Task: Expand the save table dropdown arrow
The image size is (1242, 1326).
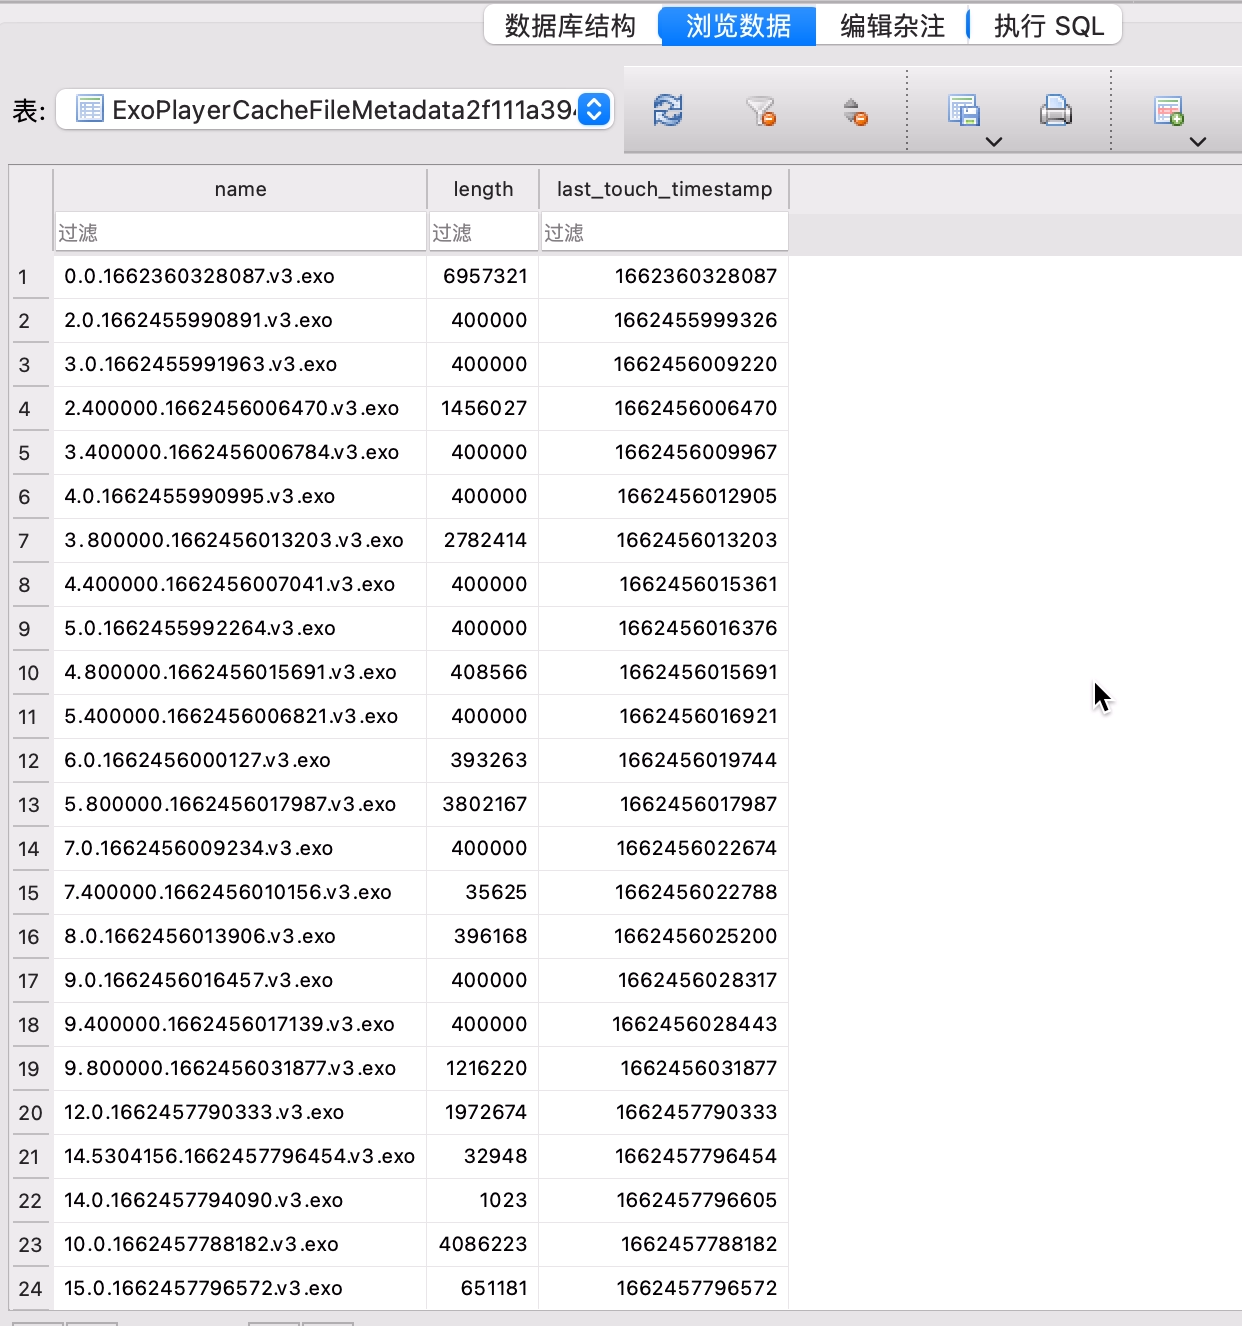Action: [x=993, y=142]
